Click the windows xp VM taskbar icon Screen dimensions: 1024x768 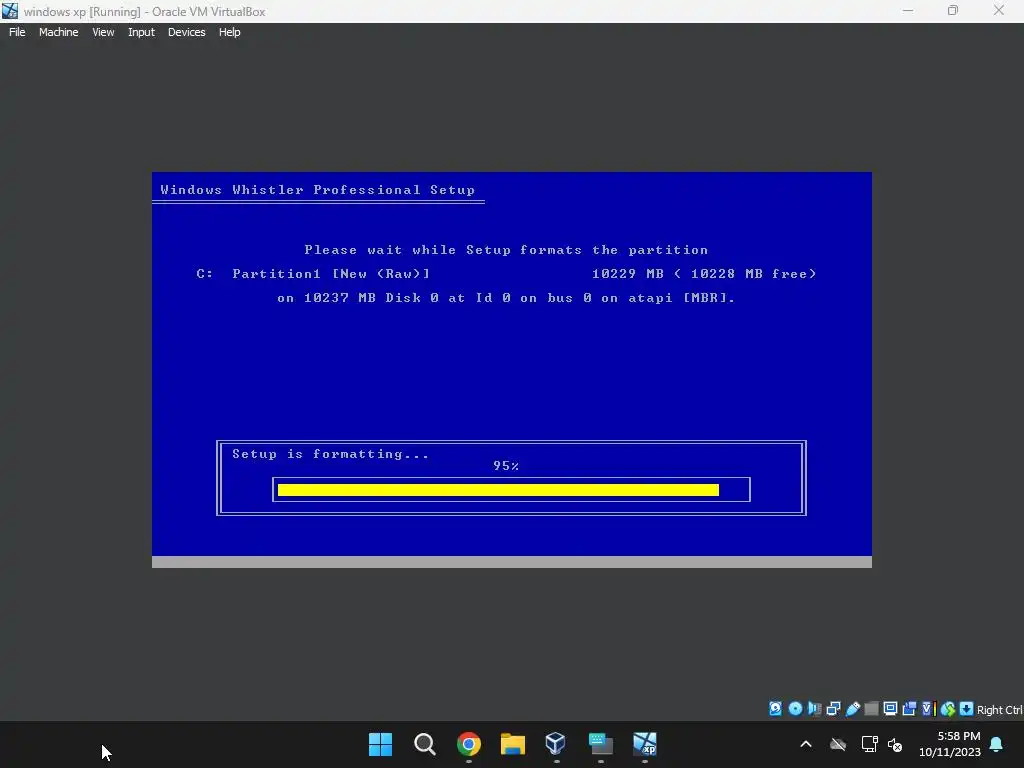[x=645, y=744]
